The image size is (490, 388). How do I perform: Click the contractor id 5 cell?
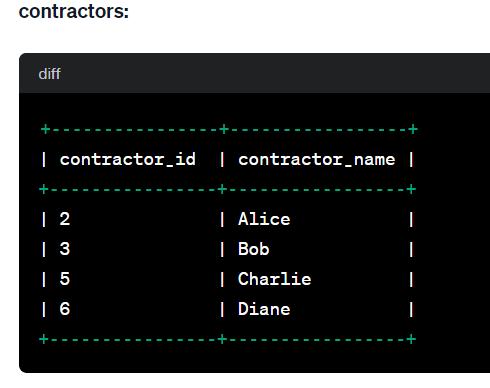pos(65,279)
